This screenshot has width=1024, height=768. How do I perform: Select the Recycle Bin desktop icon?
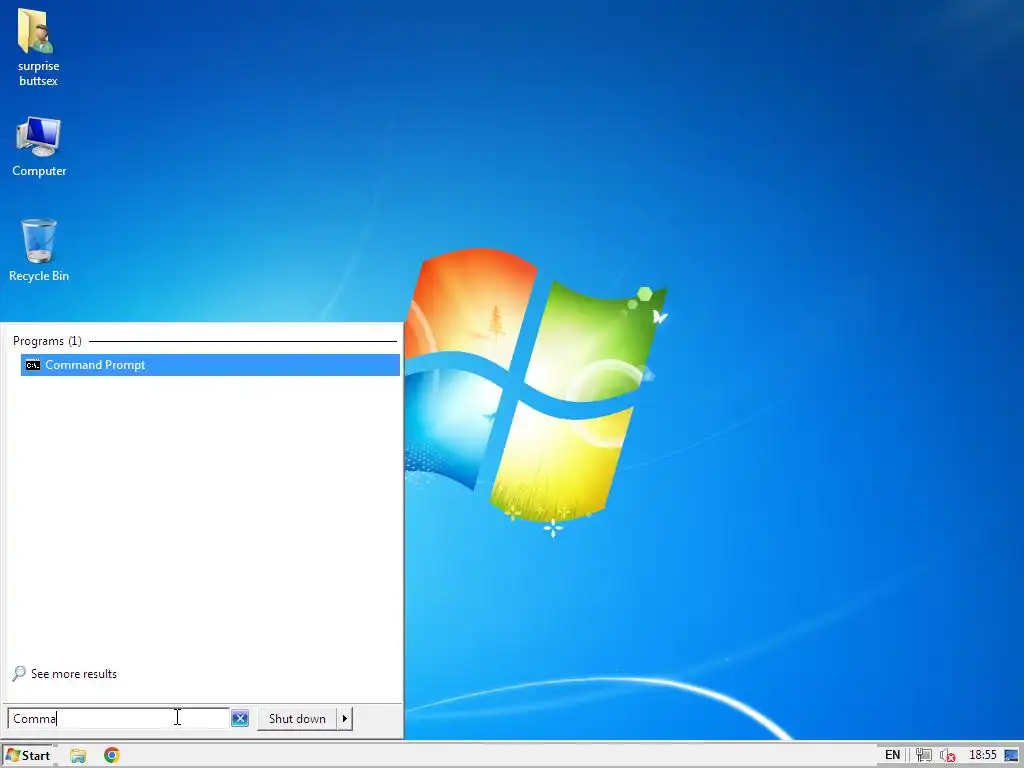(39, 250)
